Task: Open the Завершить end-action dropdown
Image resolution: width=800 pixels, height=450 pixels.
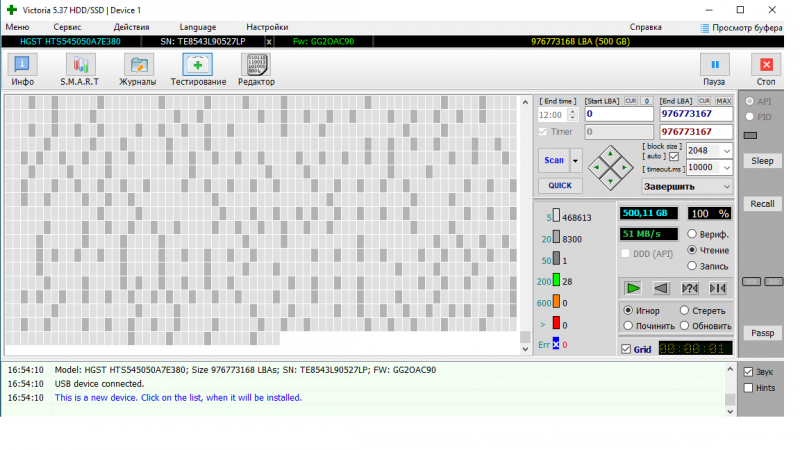Action: coord(726,186)
